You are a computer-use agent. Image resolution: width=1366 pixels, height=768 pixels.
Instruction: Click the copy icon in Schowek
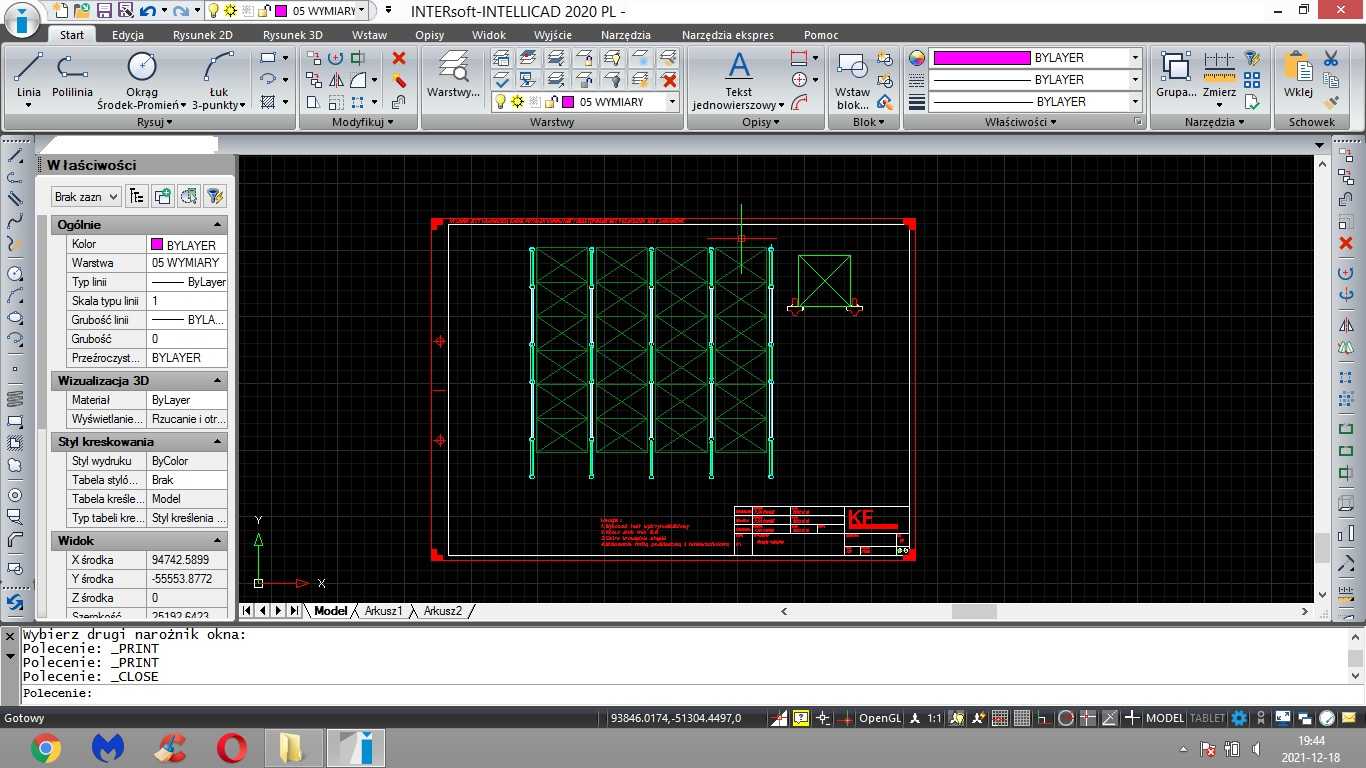pyautogui.click(x=1331, y=80)
